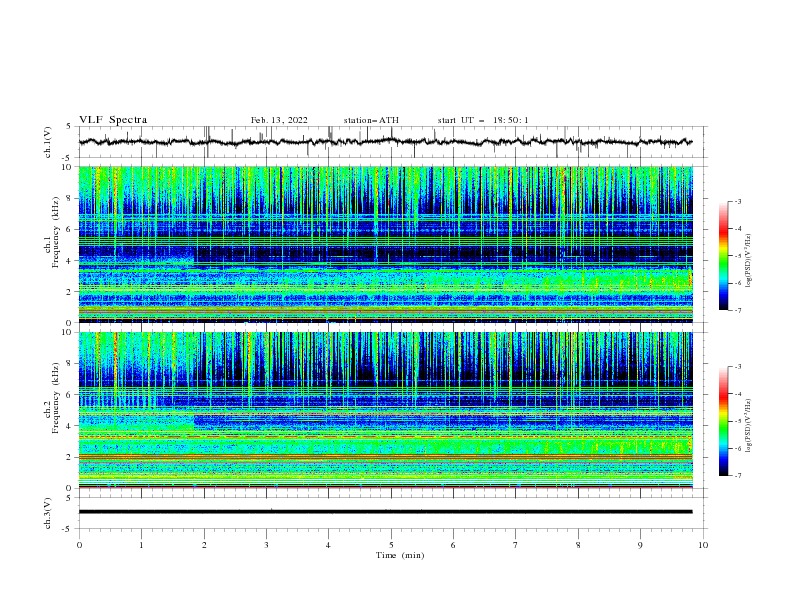Click the time axis tick label "3"
Image resolution: width=792 pixels, height=612 pixels.
click(266, 545)
